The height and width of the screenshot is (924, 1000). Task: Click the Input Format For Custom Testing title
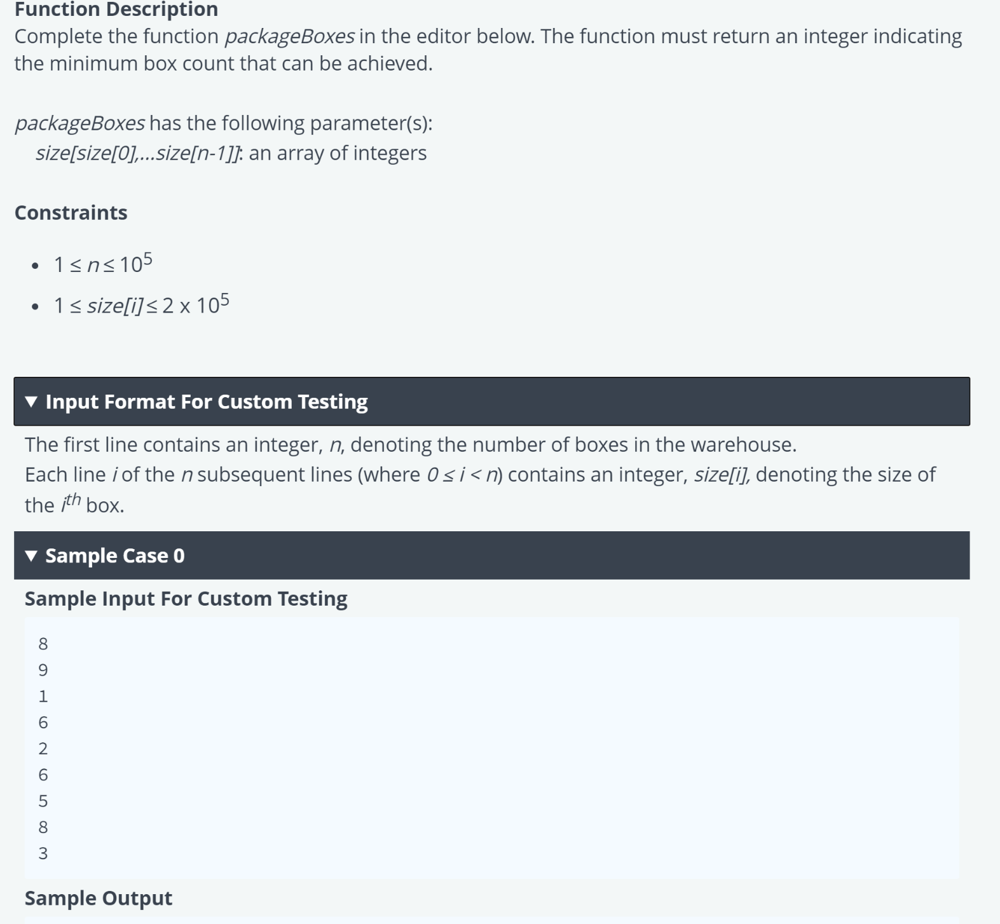click(x=206, y=402)
